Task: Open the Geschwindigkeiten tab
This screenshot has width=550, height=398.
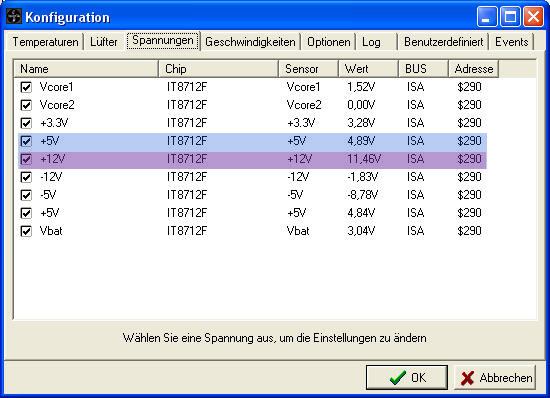Action: coord(250,42)
